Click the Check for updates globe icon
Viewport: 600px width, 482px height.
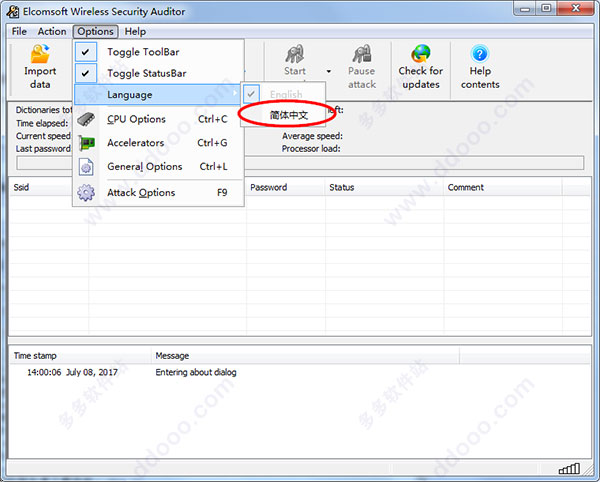click(421, 54)
